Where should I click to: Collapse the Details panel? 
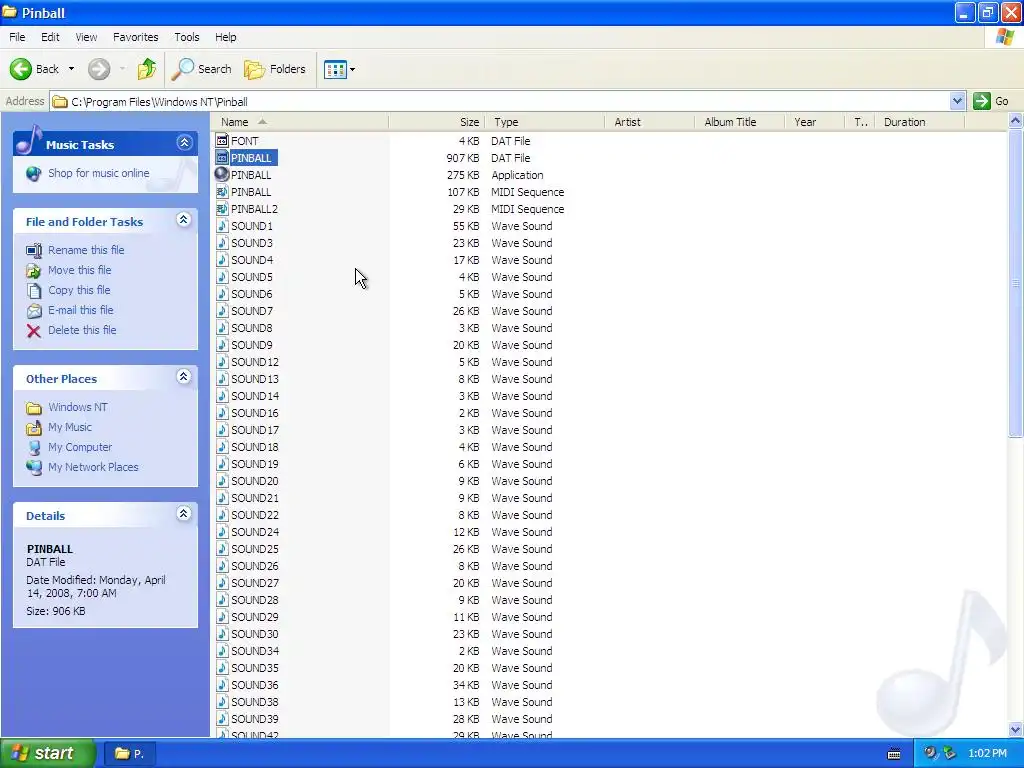[x=184, y=514]
